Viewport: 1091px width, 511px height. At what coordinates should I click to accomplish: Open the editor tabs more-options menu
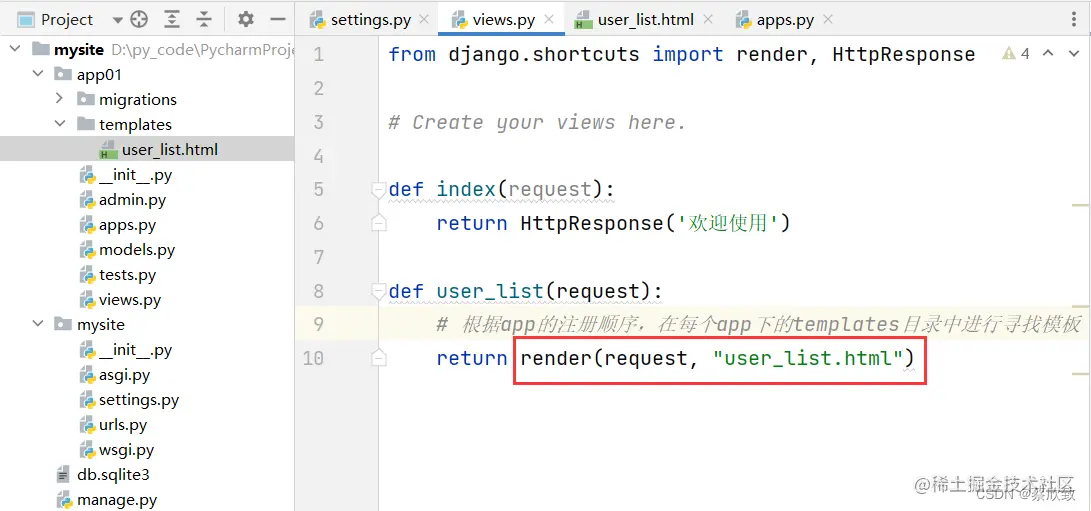(x=1076, y=19)
